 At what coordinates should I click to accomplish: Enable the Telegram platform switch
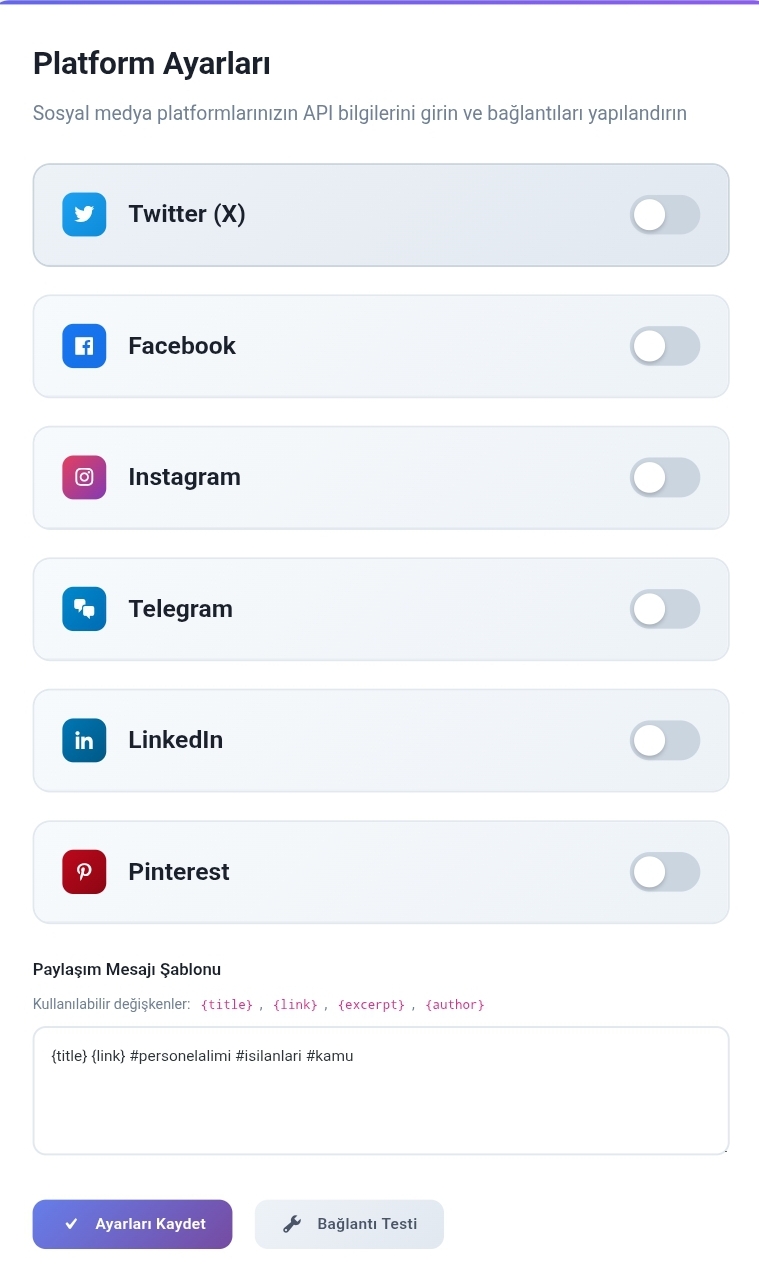pos(665,609)
